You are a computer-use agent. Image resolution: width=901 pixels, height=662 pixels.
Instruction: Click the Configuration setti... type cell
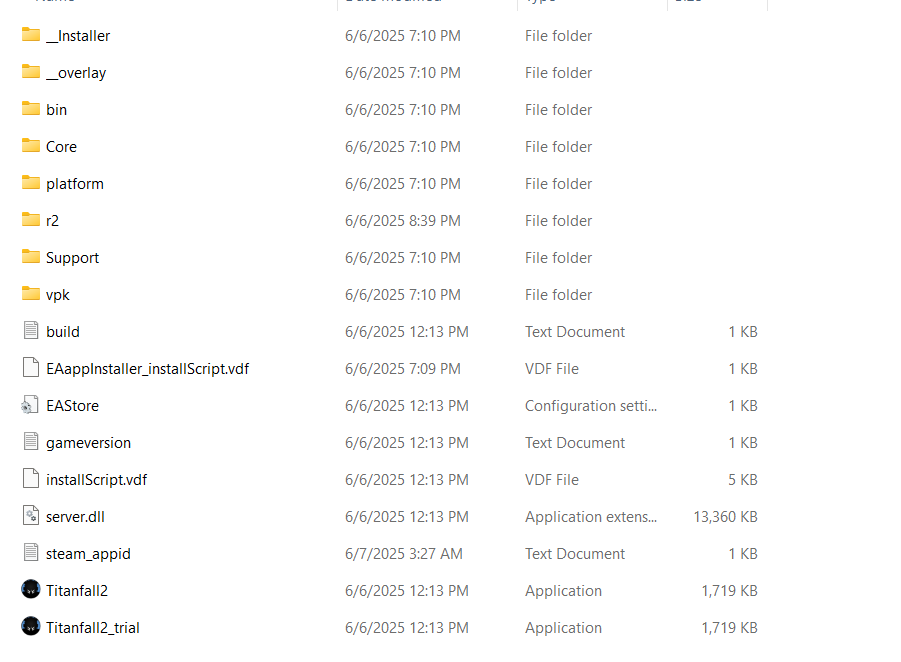pyautogui.click(x=591, y=406)
